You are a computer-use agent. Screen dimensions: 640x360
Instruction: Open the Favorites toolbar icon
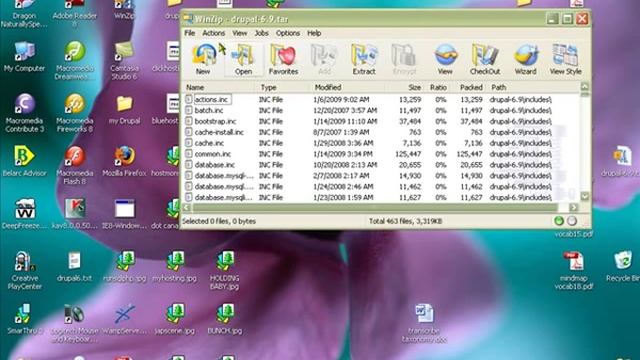tap(283, 59)
